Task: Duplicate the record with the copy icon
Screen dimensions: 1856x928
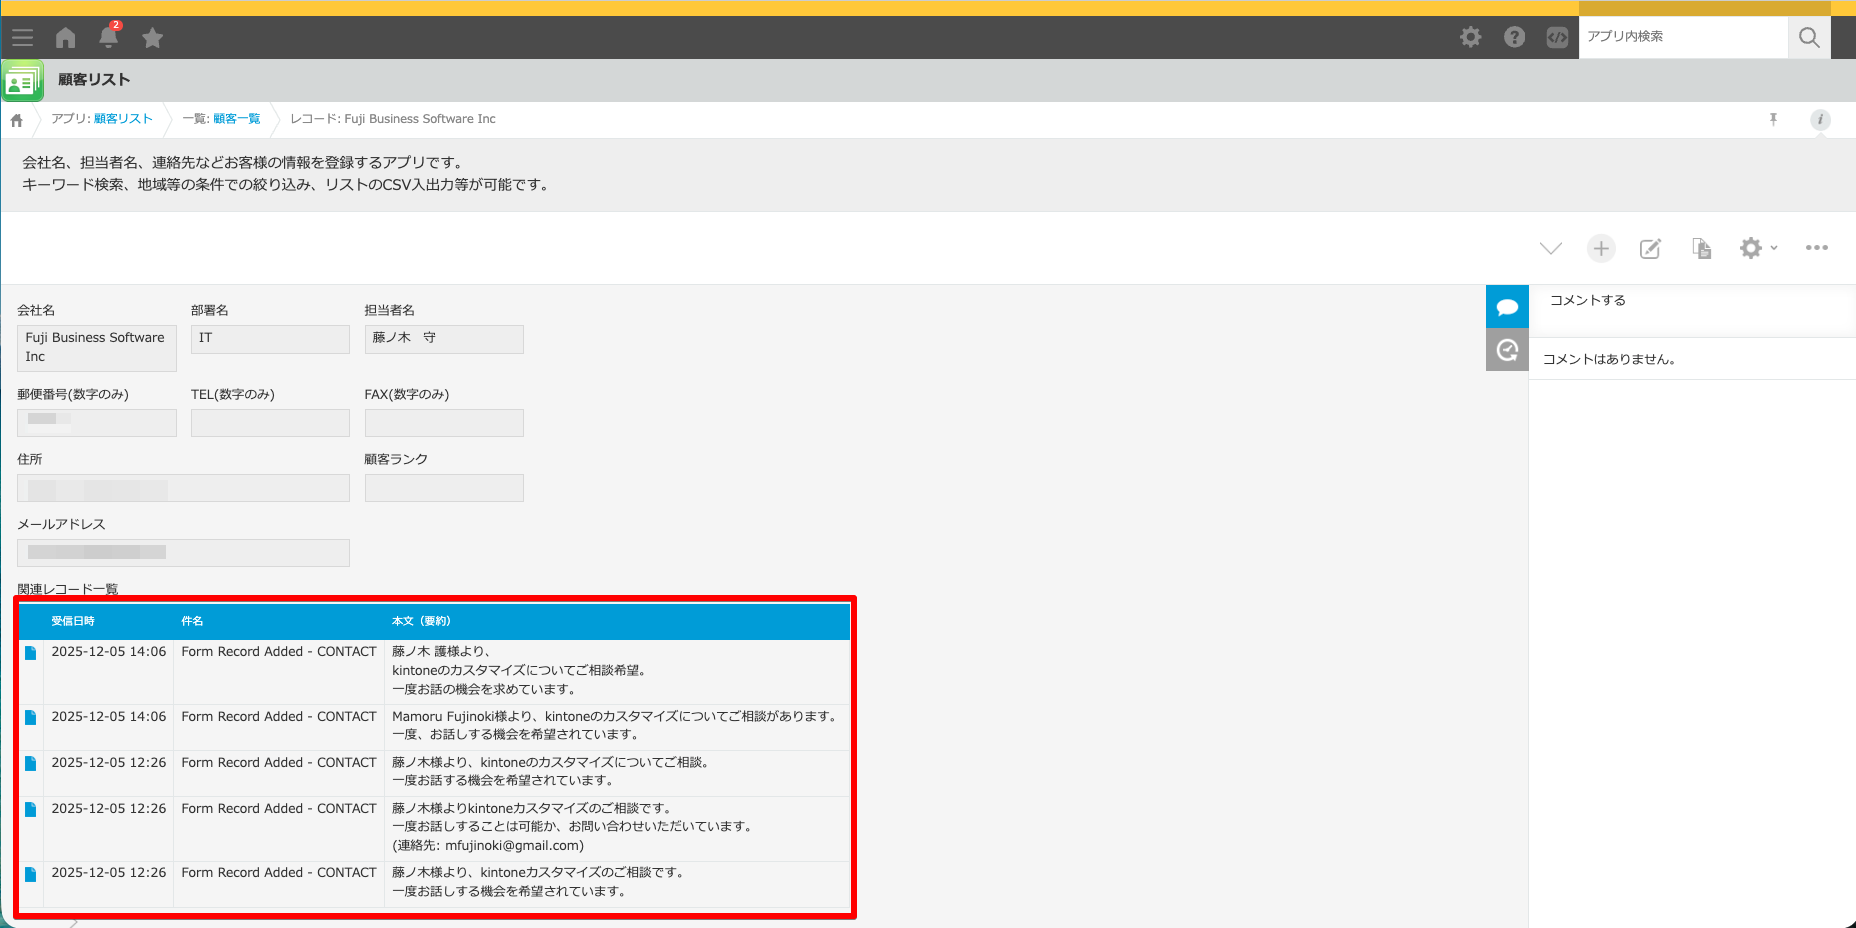Action: point(1701,248)
